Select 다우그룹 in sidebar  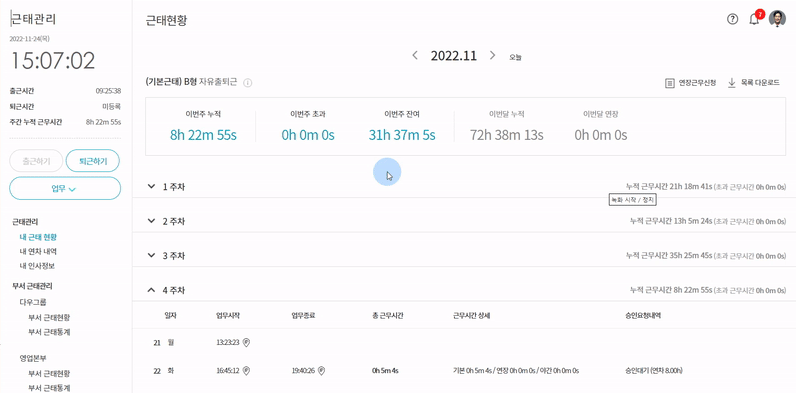click(x=33, y=302)
